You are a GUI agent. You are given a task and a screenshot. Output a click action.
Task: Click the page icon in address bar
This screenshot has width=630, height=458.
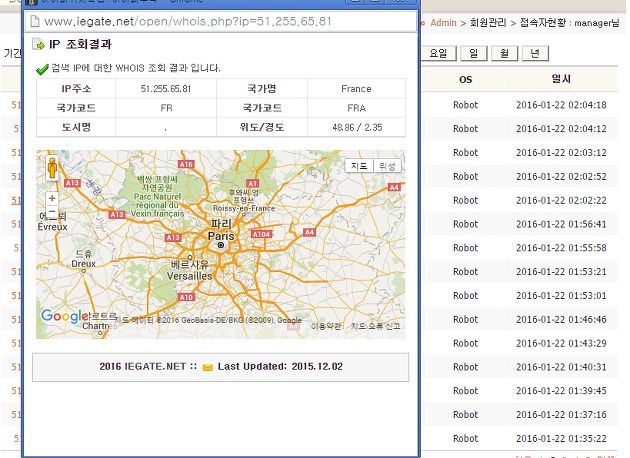click(x=35, y=21)
